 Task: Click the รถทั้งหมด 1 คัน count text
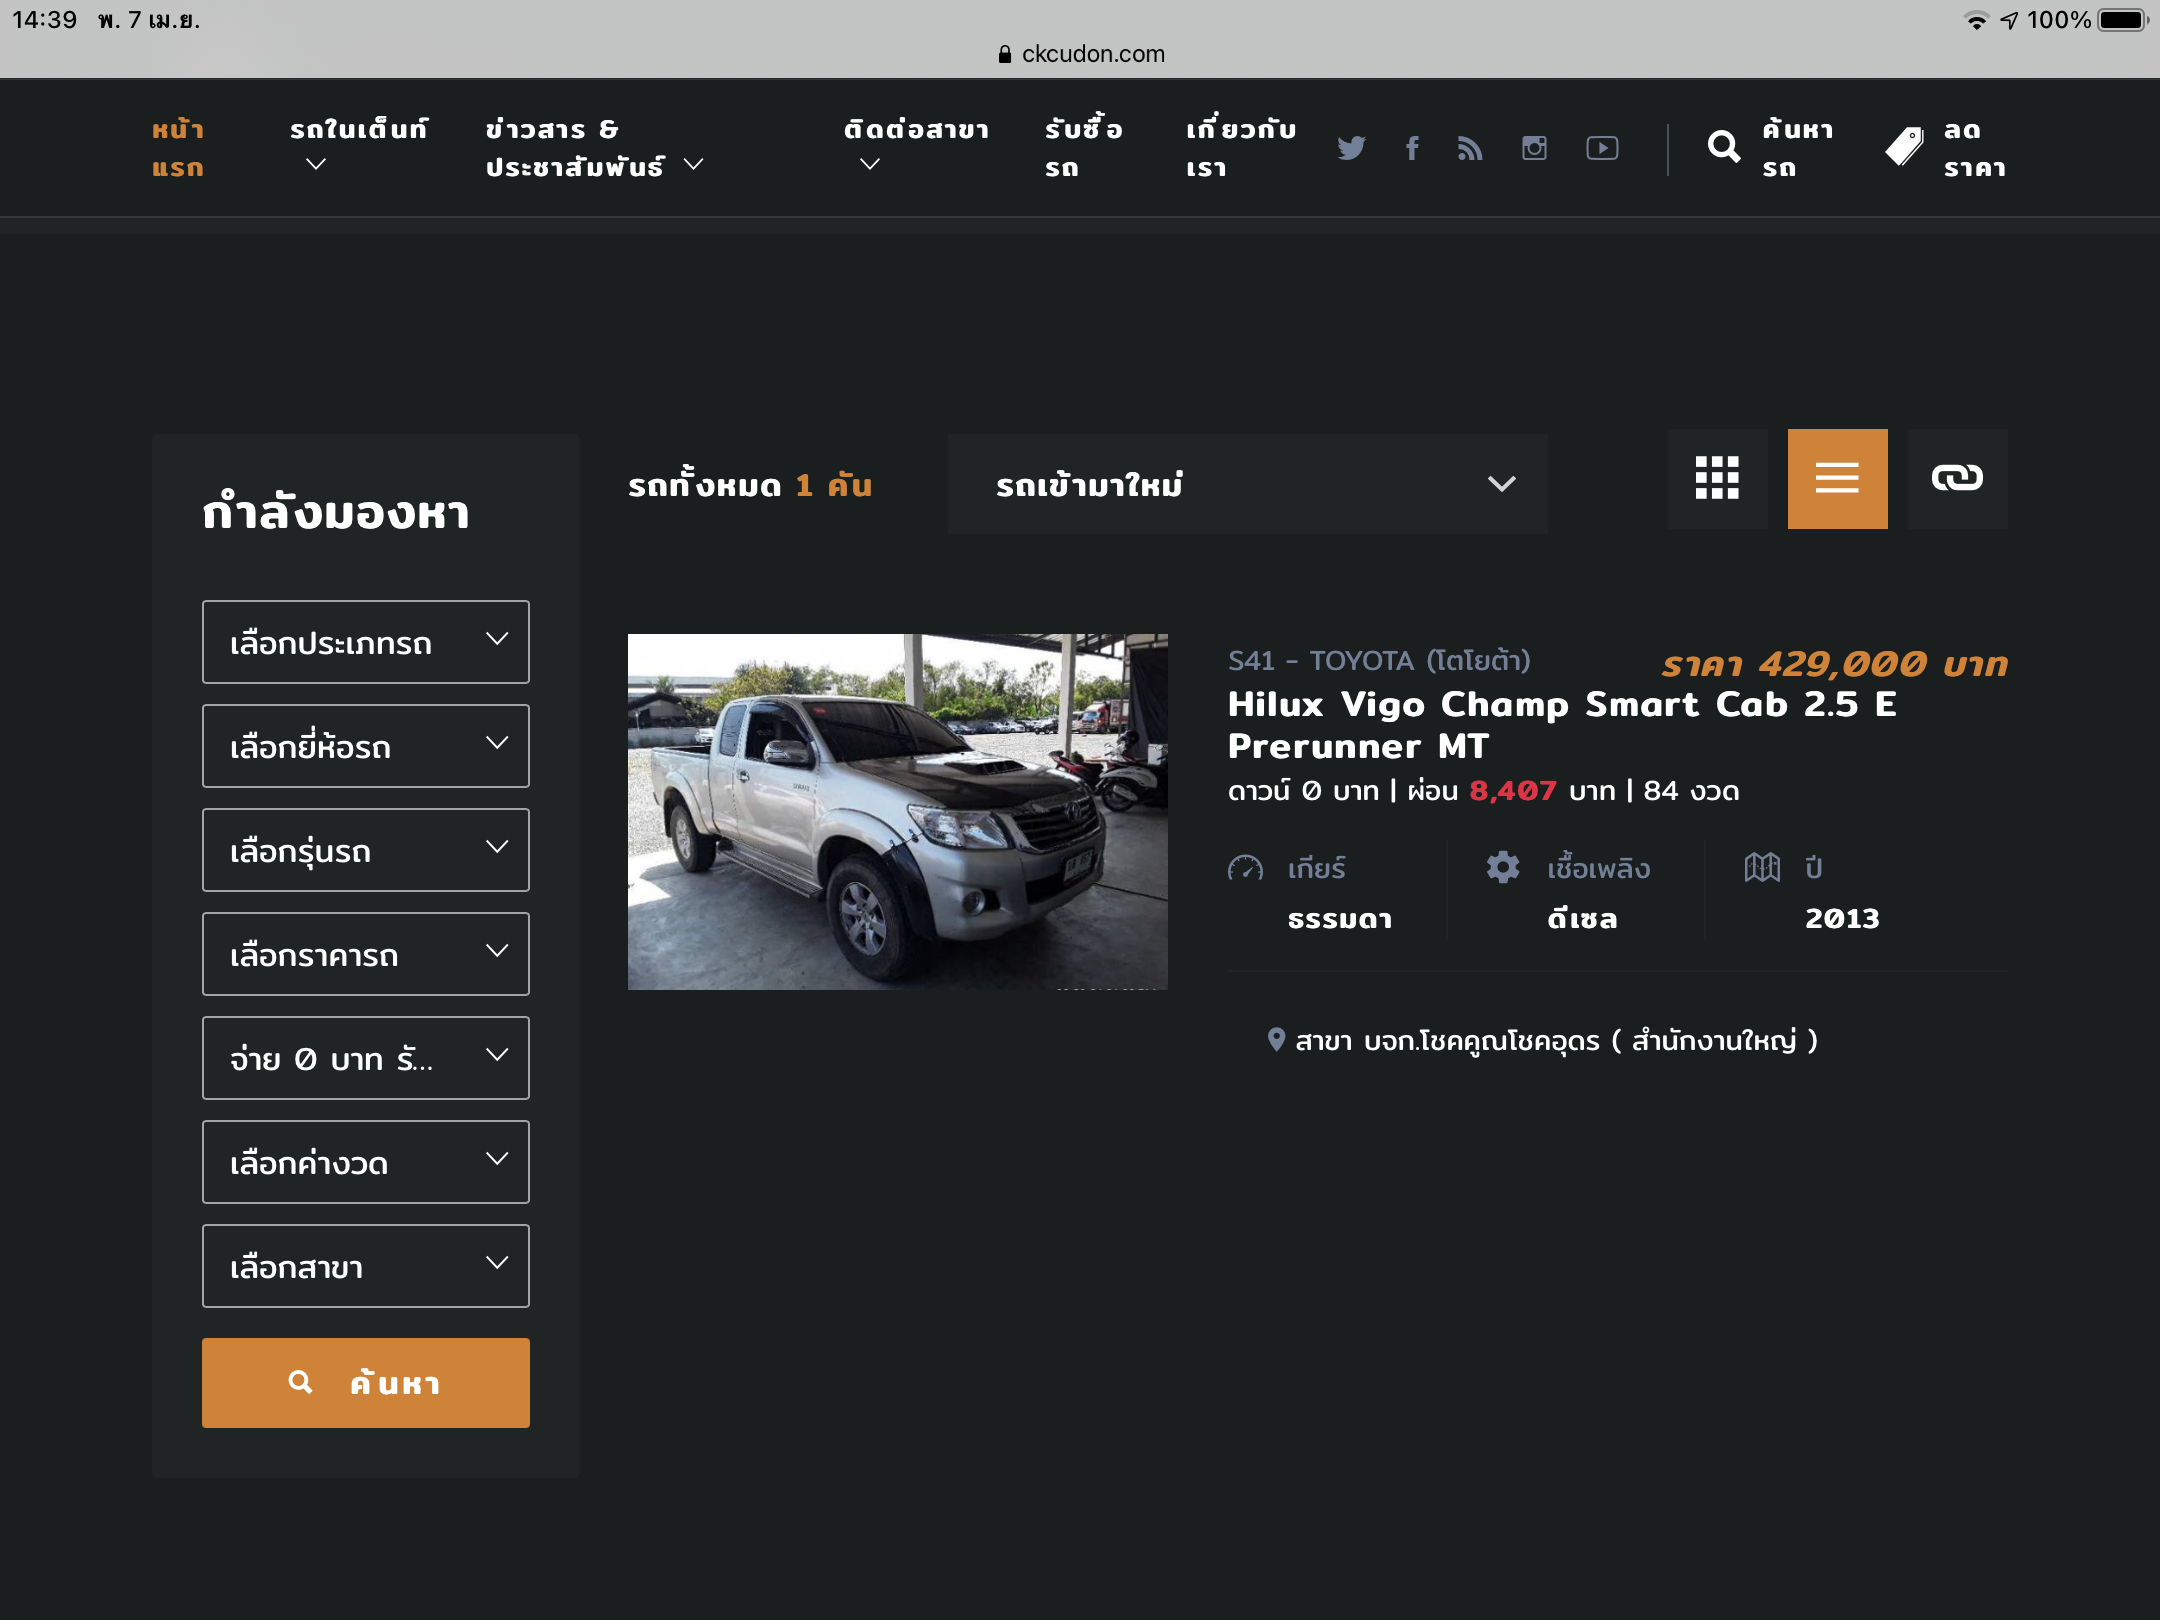750,485
